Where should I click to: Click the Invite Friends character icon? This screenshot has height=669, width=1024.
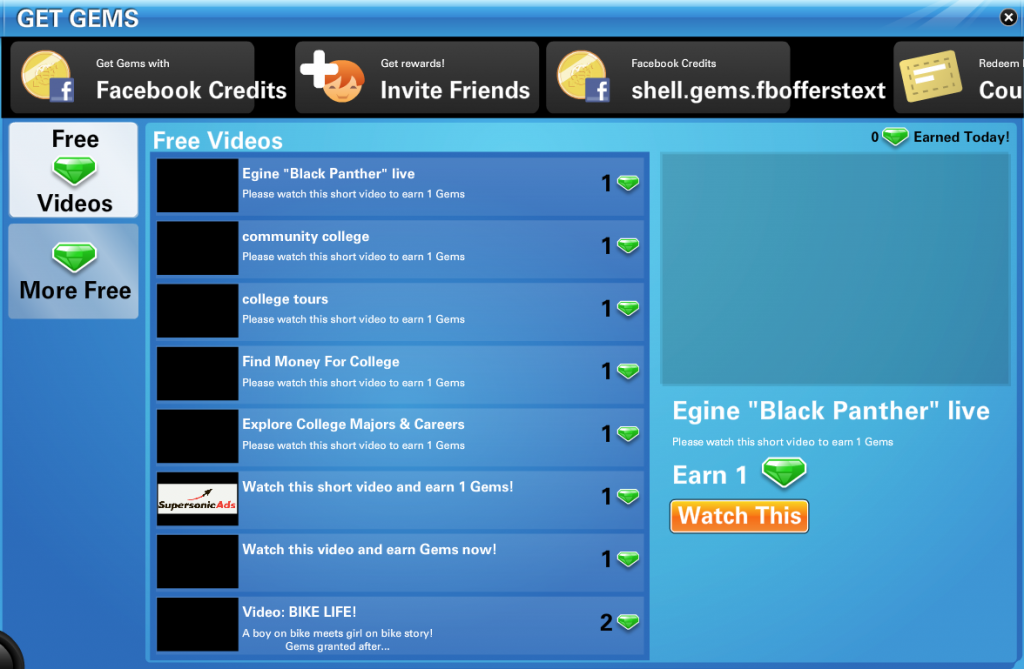tap(333, 78)
